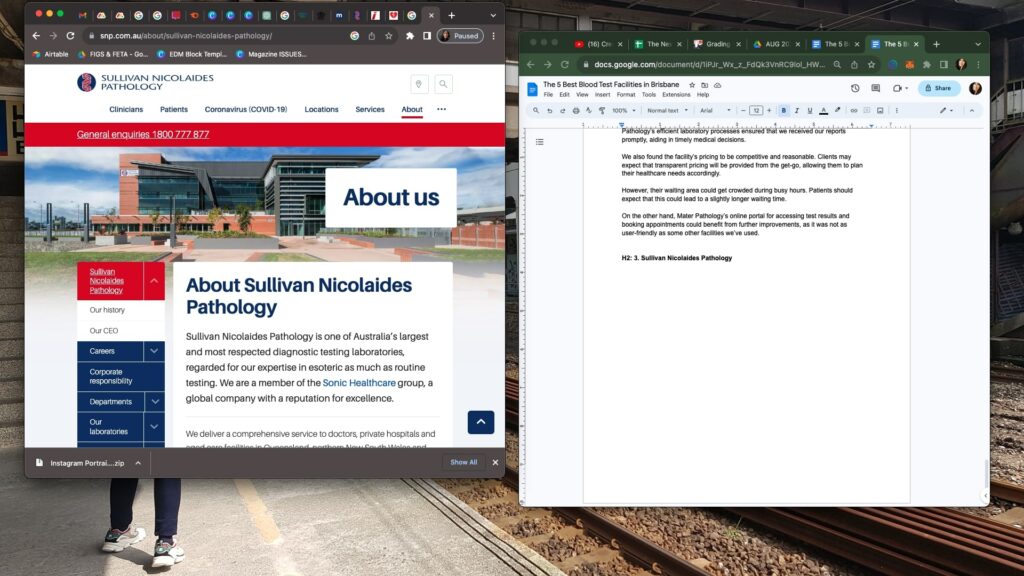This screenshot has height=576, width=1024.
Task: Open the Arial font dropdown
Action: [x=715, y=110]
